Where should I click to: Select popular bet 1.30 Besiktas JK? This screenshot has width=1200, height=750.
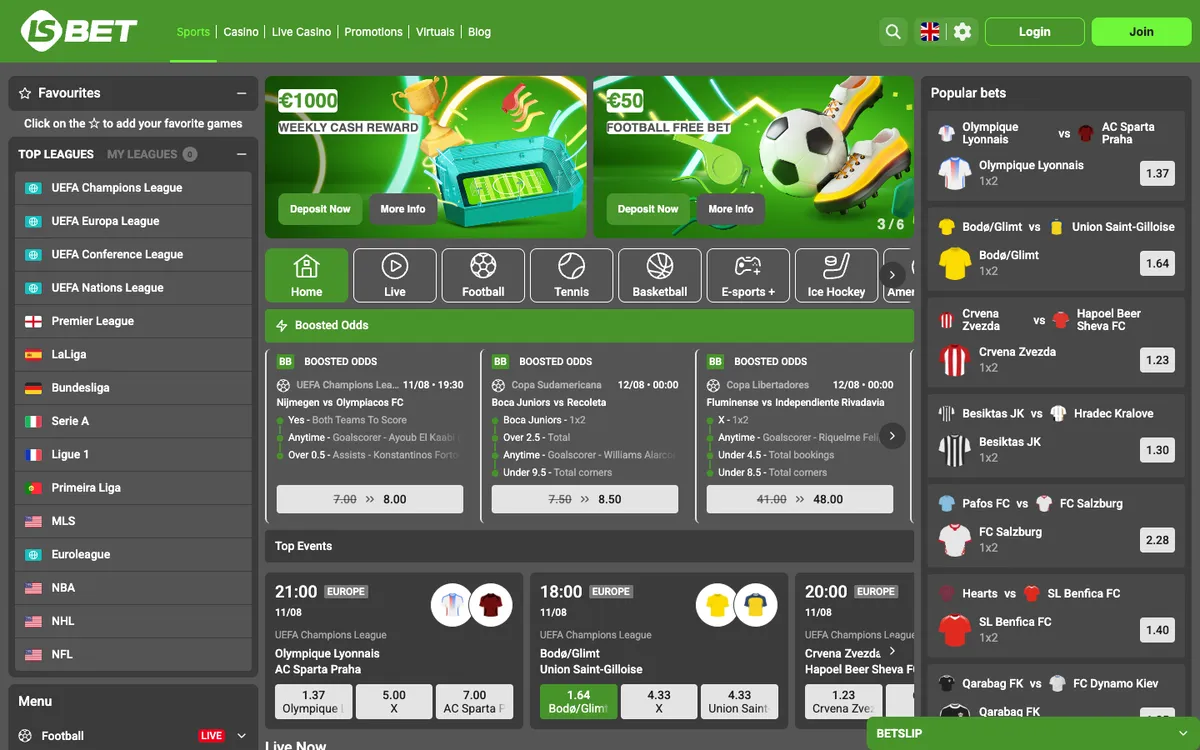[1158, 451]
